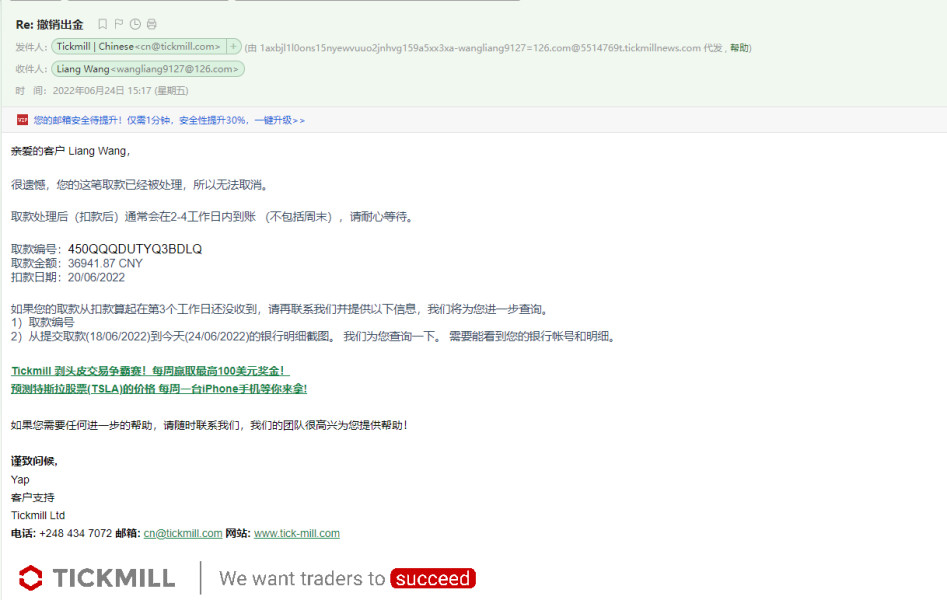Print the email using the printer icon
The image size is (947, 600).
point(152,24)
